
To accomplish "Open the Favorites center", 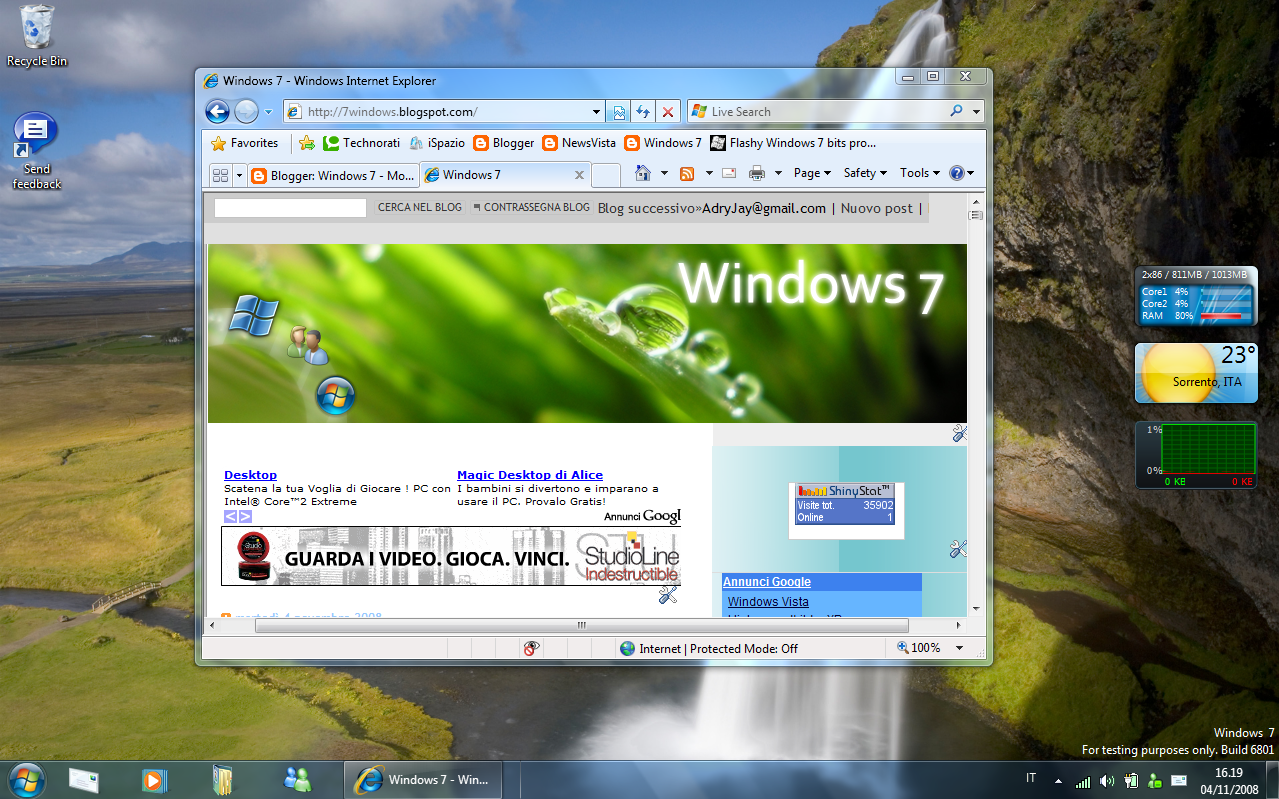I will [243, 143].
